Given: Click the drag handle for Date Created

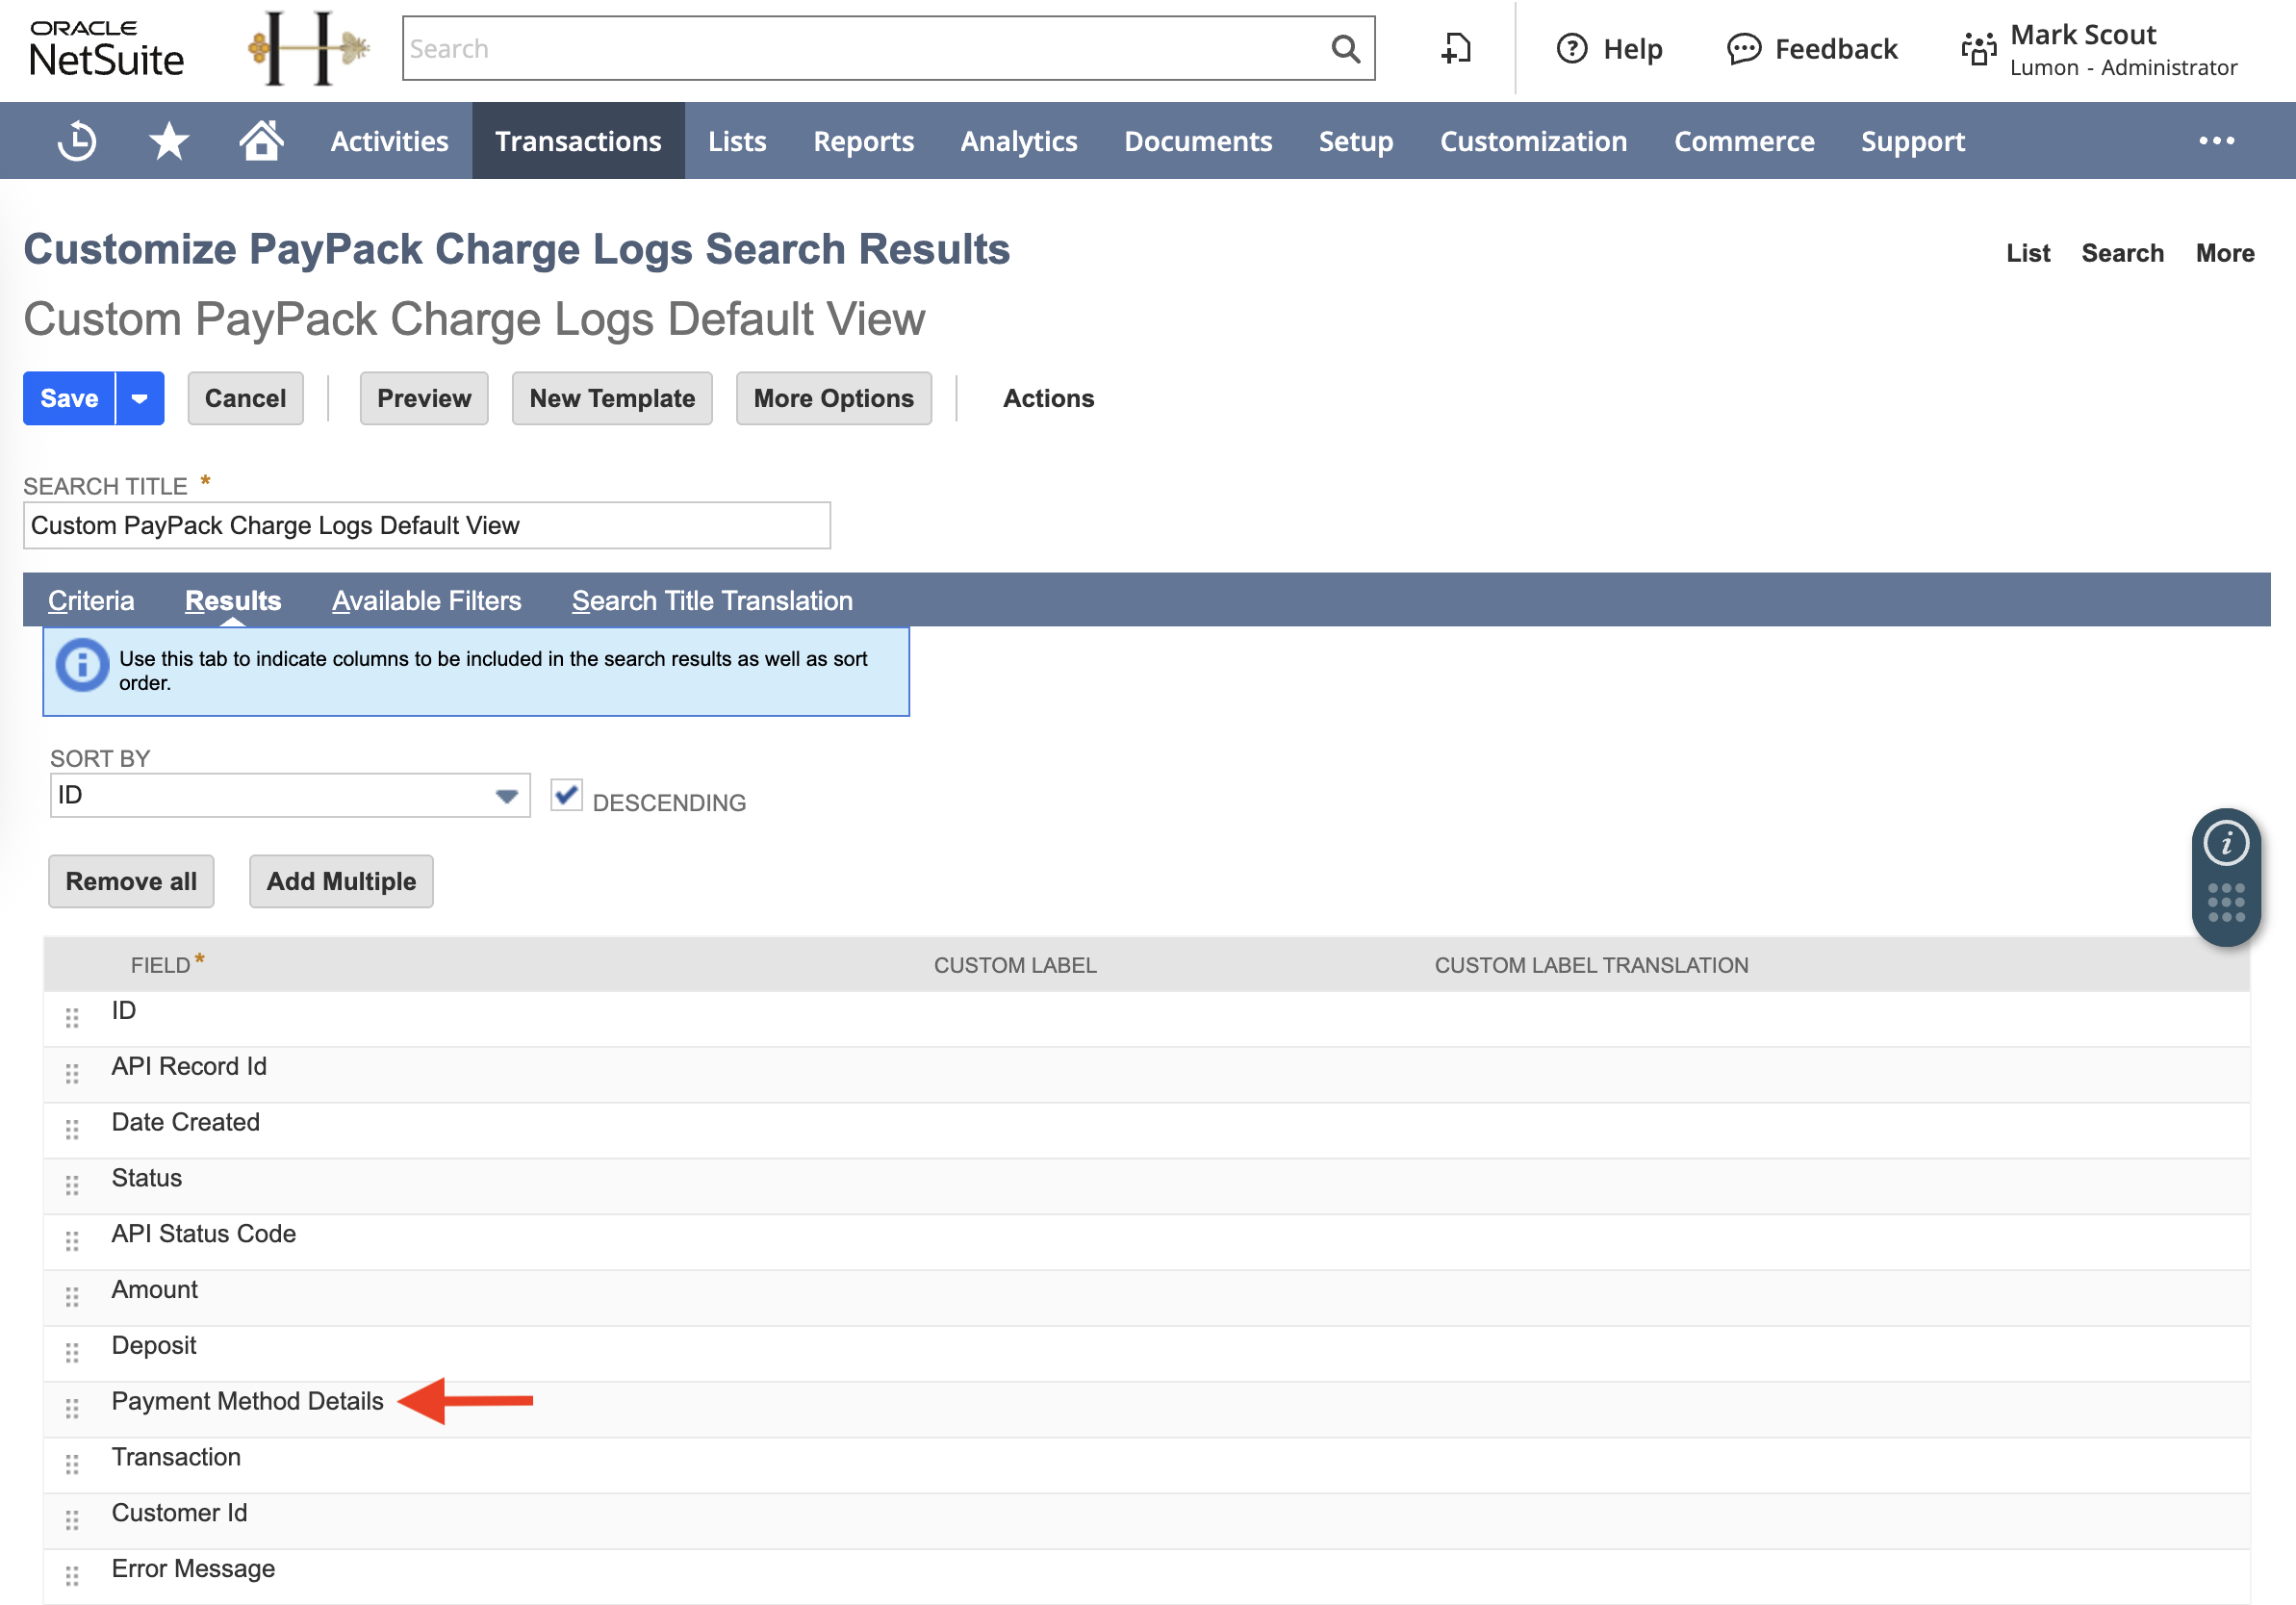Looking at the screenshot, I should (72, 1130).
